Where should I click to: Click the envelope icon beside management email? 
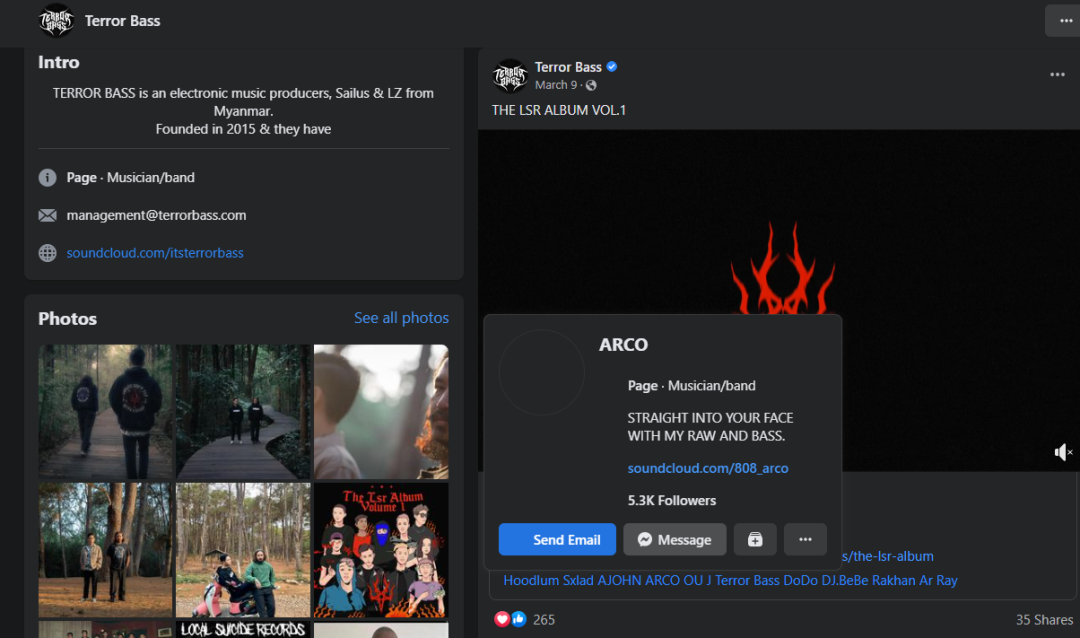tap(48, 216)
